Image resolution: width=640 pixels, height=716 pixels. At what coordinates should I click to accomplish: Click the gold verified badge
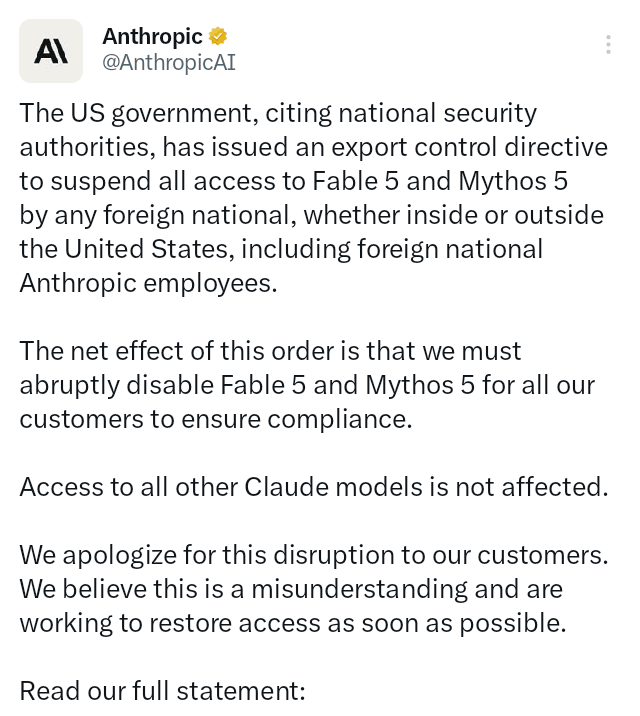pos(218,37)
